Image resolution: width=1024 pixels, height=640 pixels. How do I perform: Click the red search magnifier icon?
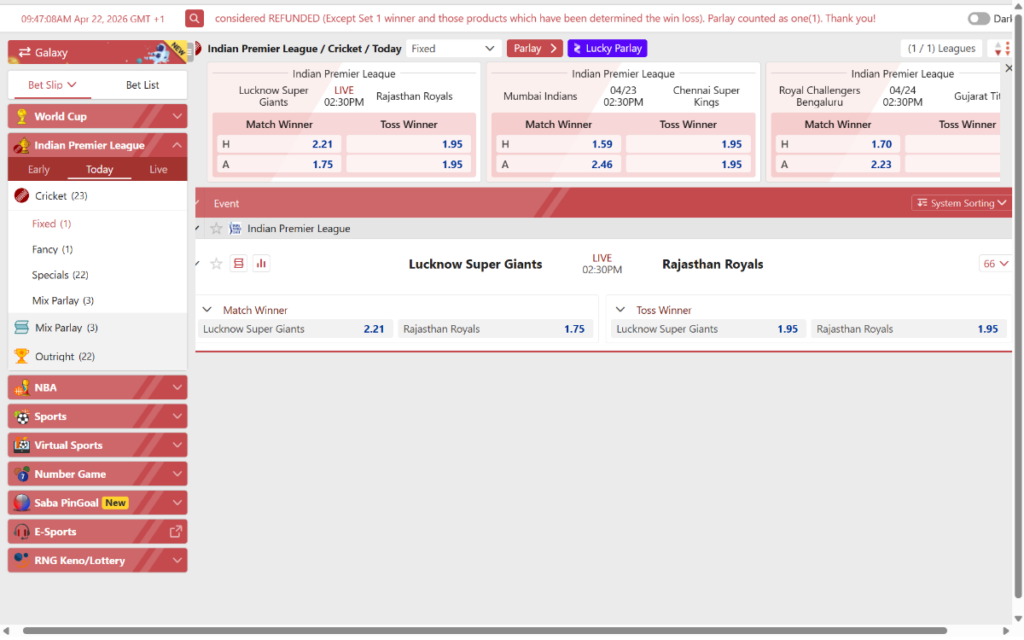click(195, 19)
